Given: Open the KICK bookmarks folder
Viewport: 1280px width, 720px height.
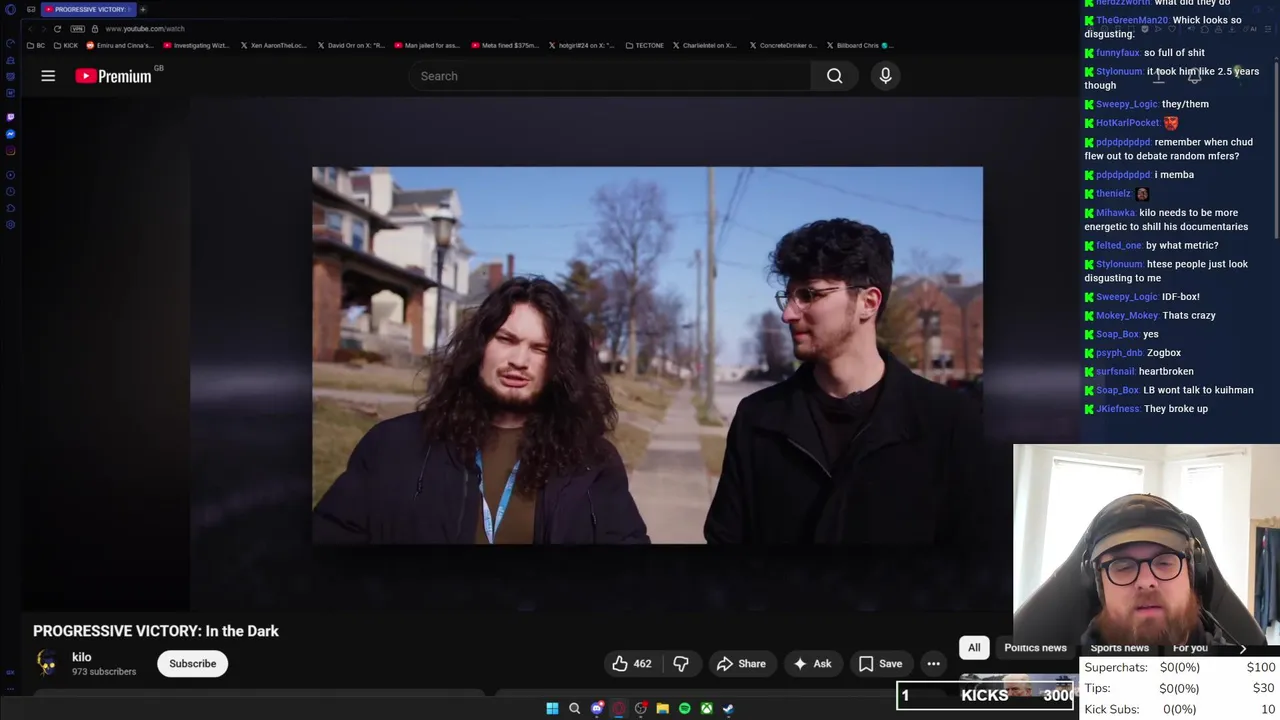Looking at the screenshot, I should click(x=66, y=45).
